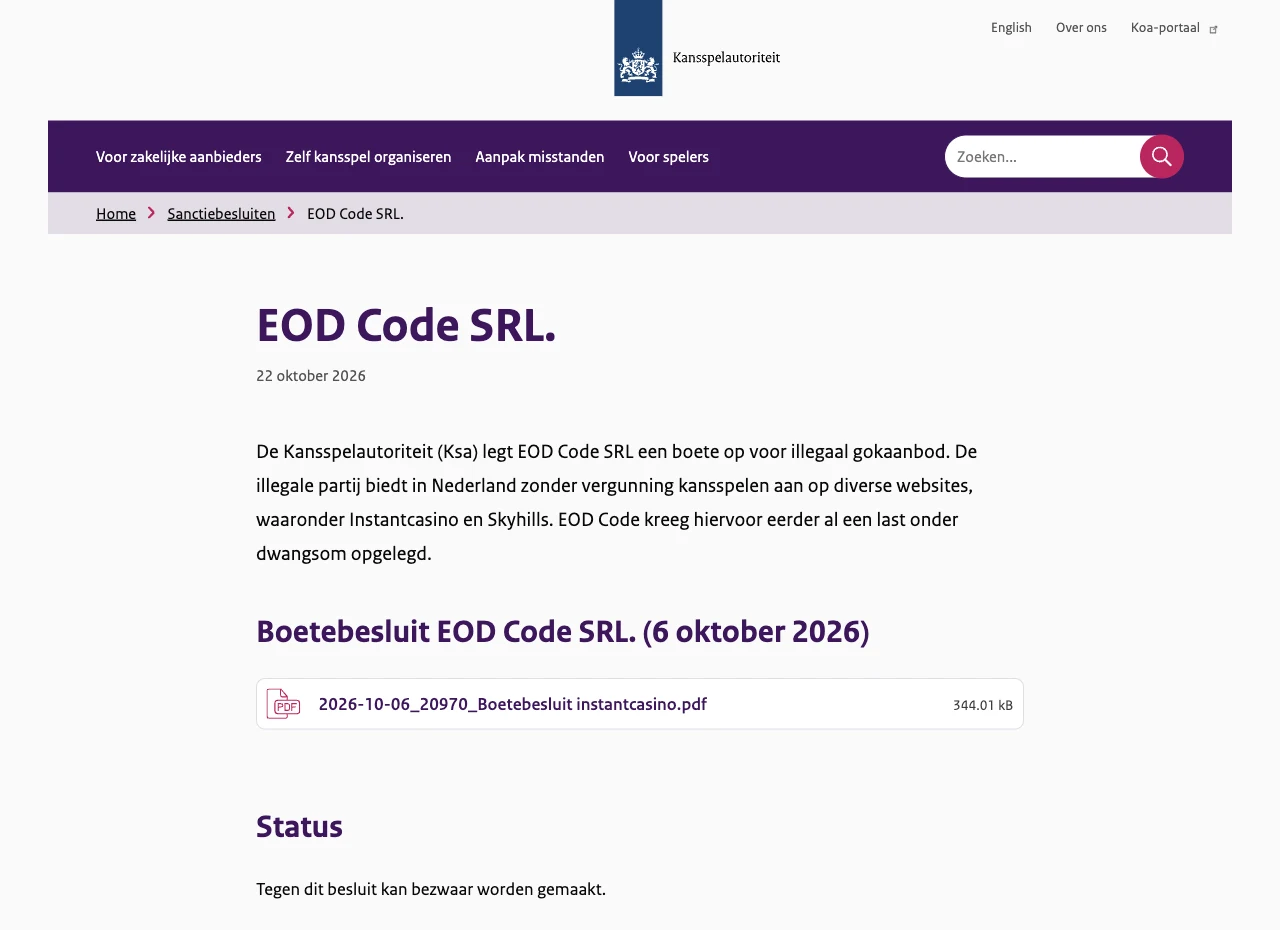Click the intro paragraph about illegaal gokaanbod
The width and height of the screenshot is (1280, 930).
(x=617, y=502)
